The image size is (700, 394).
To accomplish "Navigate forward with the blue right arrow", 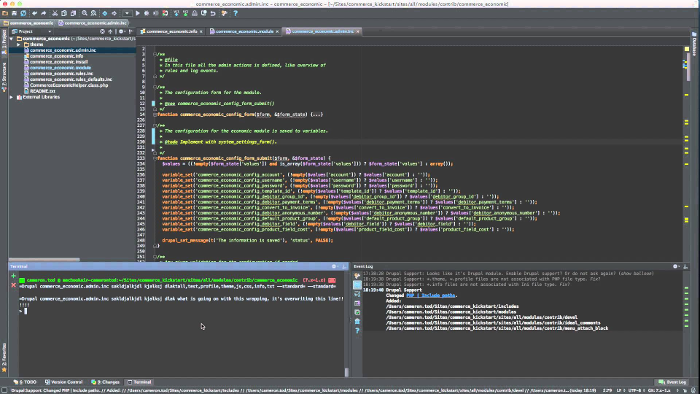I will tap(114, 13).
